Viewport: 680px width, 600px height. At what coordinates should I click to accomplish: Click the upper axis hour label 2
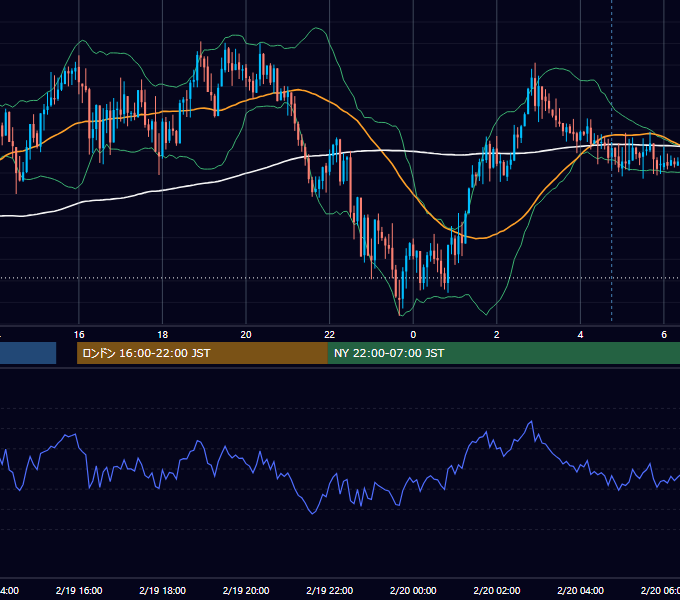click(497, 335)
